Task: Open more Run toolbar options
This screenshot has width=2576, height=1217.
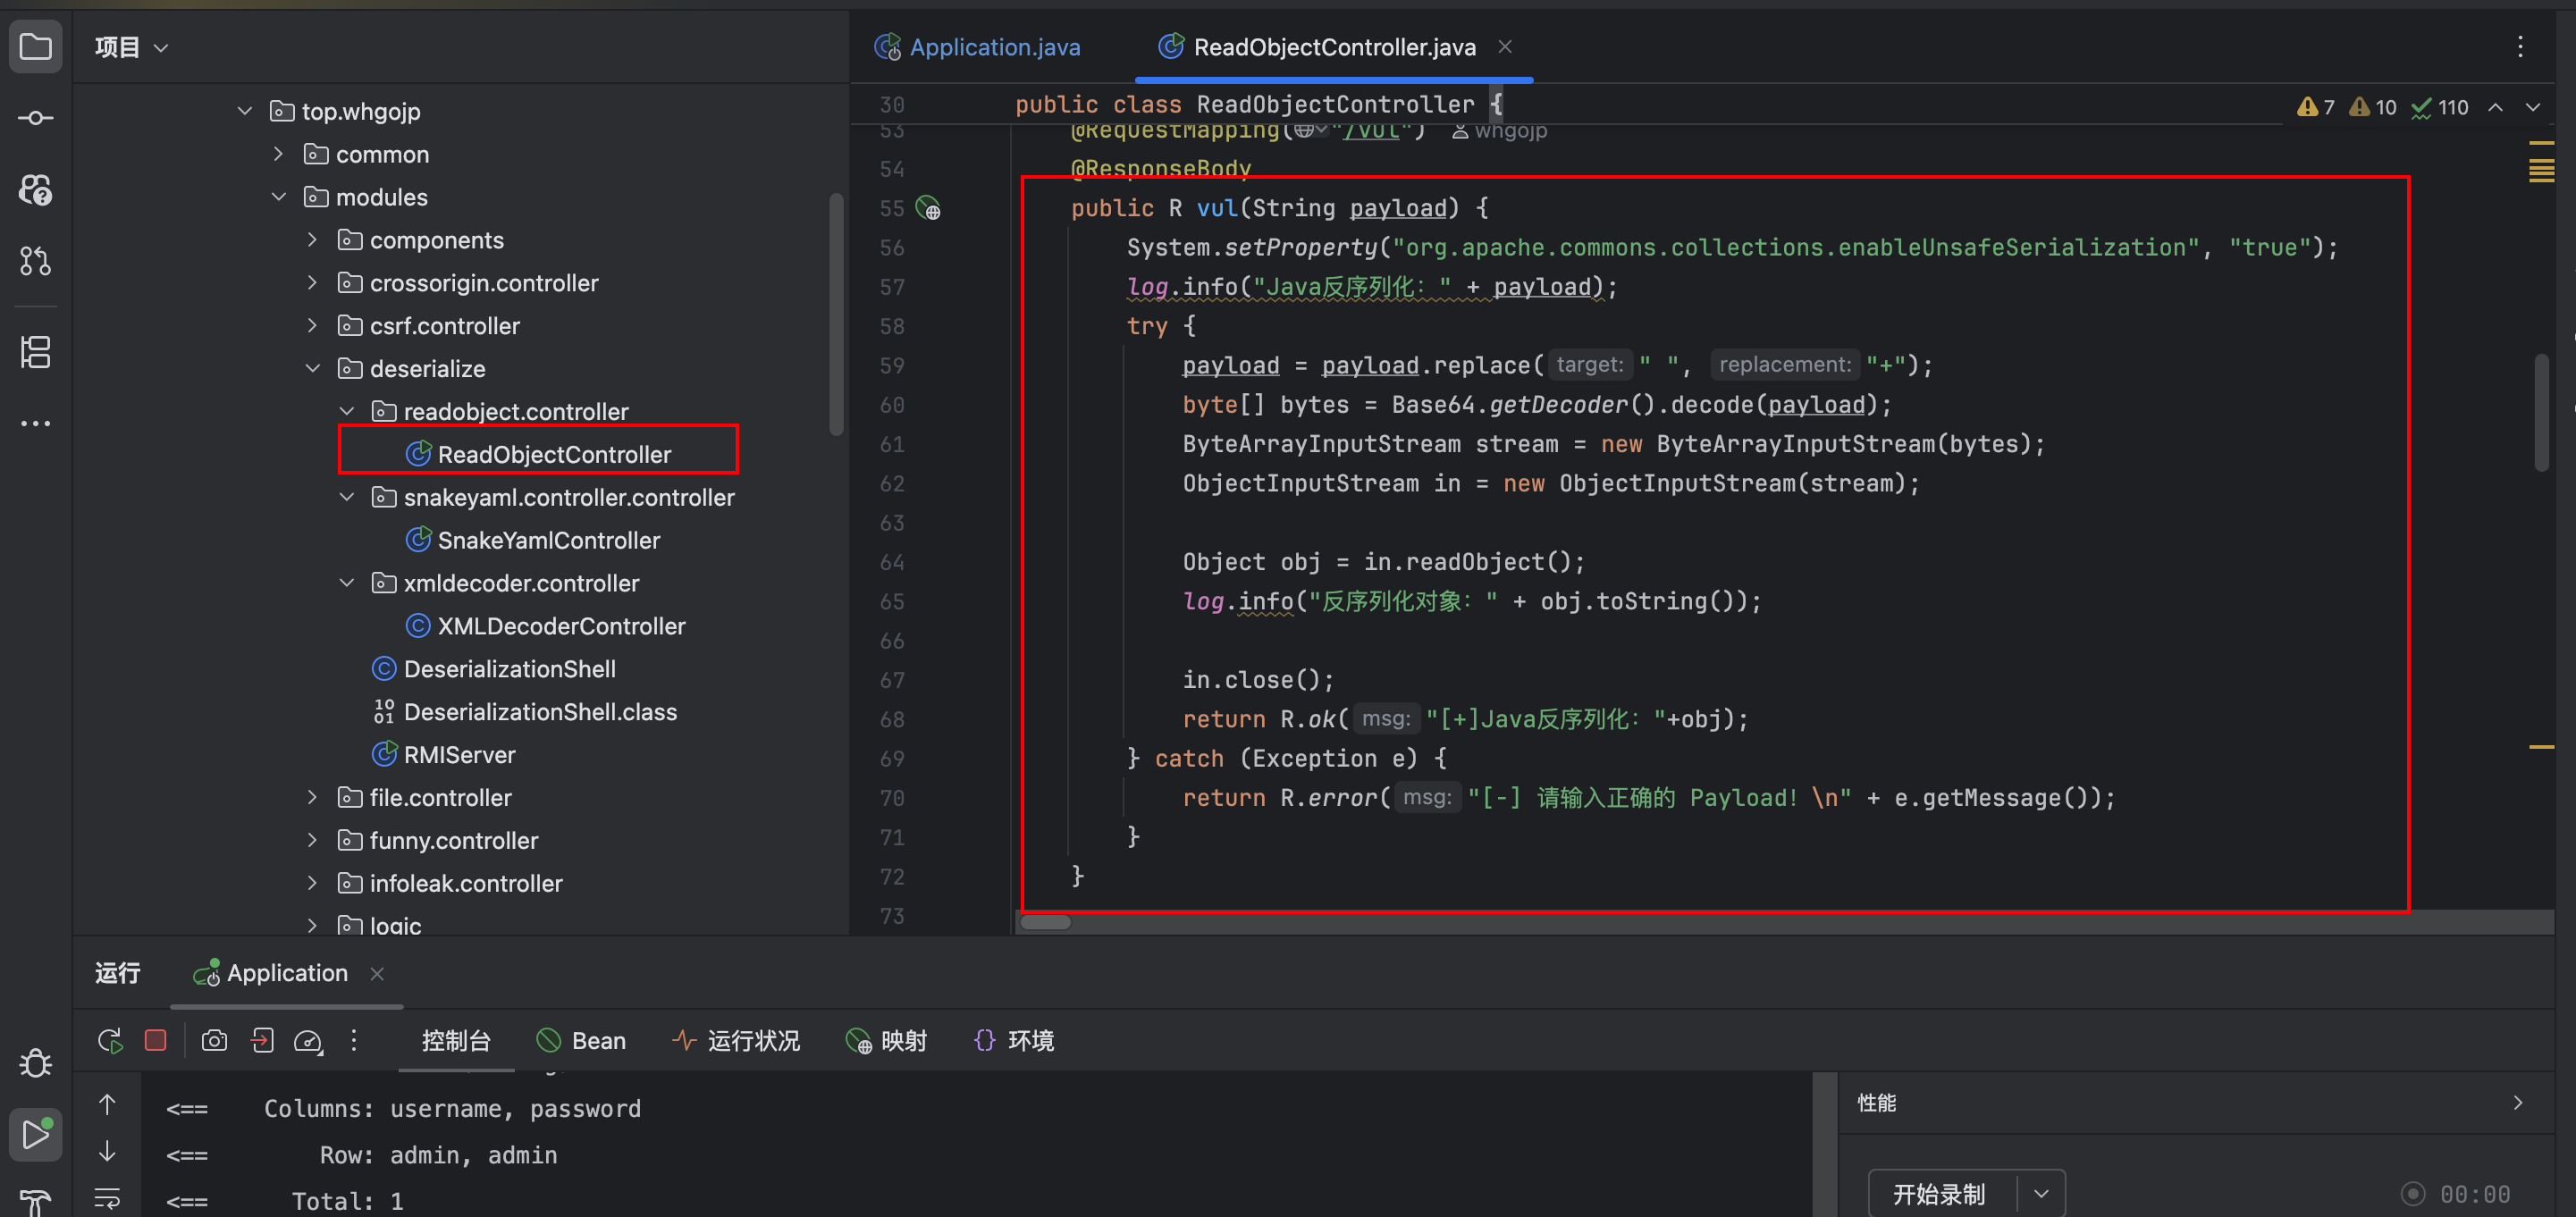Action: [354, 1041]
